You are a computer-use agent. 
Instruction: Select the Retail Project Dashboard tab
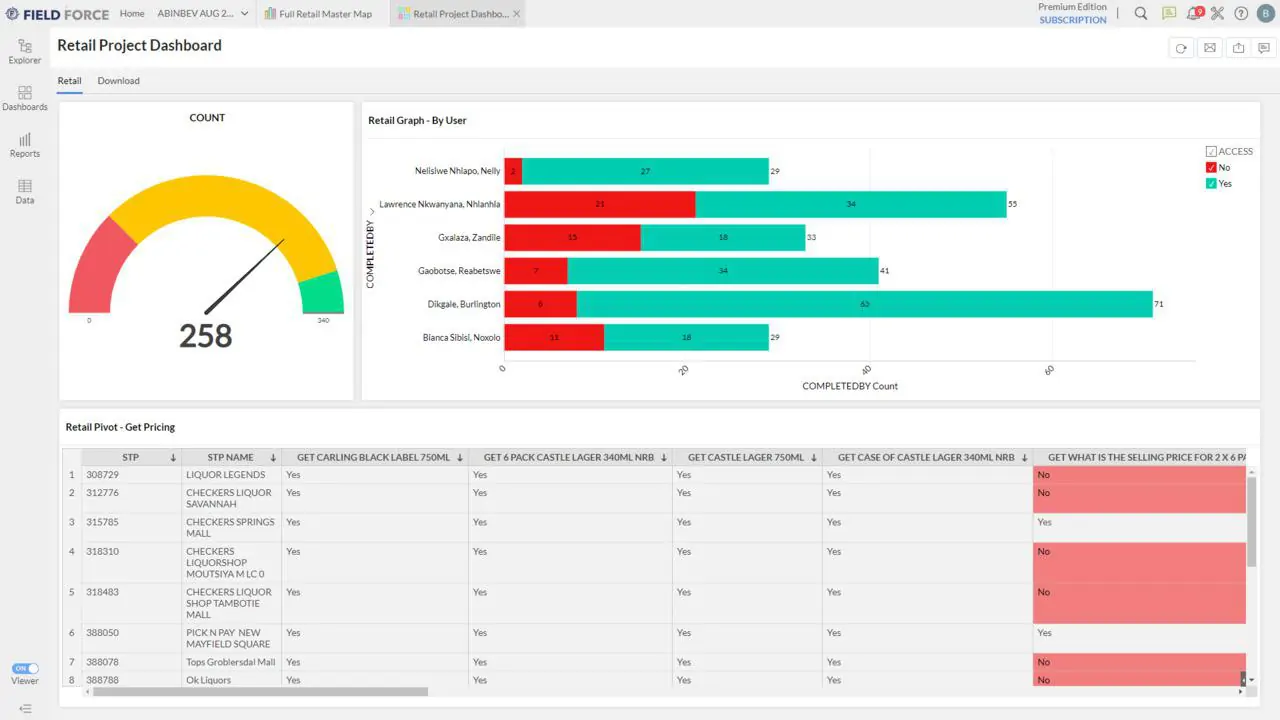coord(455,14)
